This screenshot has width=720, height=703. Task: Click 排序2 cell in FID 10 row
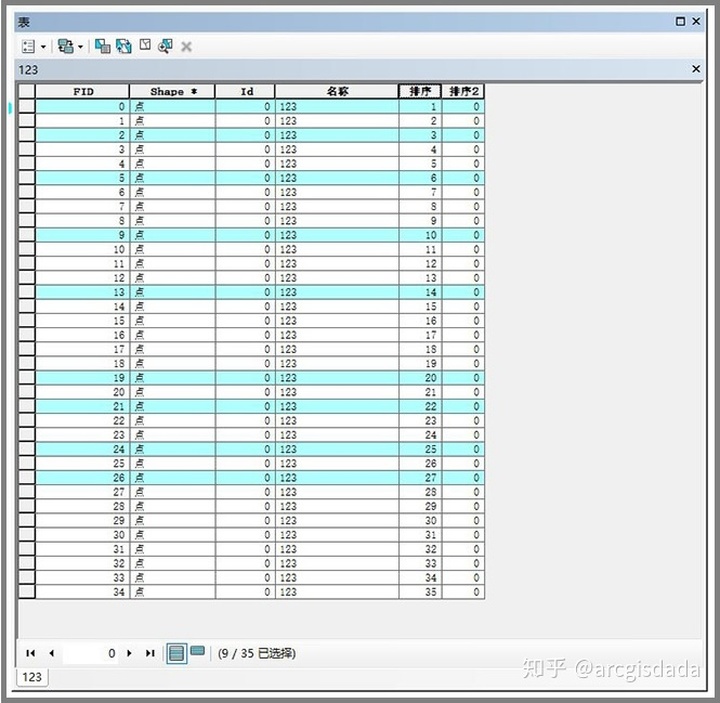pyautogui.click(x=463, y=249)
